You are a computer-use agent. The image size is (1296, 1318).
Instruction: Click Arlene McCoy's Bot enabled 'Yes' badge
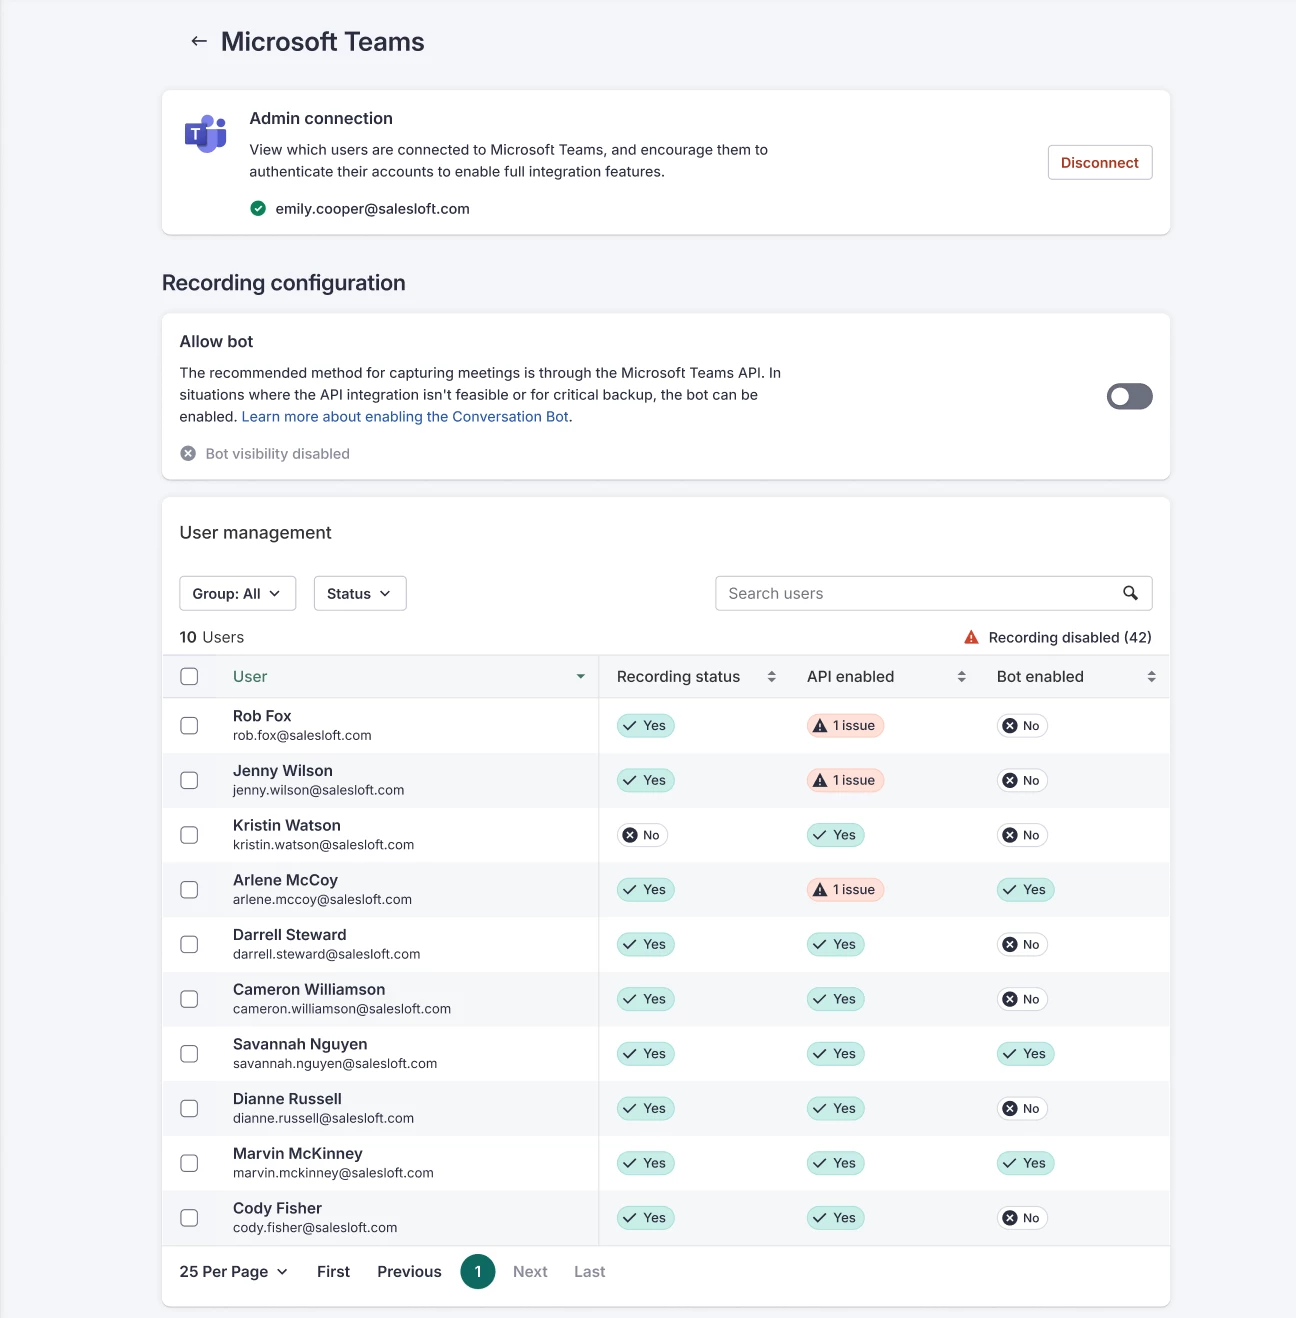[1025, 890]
